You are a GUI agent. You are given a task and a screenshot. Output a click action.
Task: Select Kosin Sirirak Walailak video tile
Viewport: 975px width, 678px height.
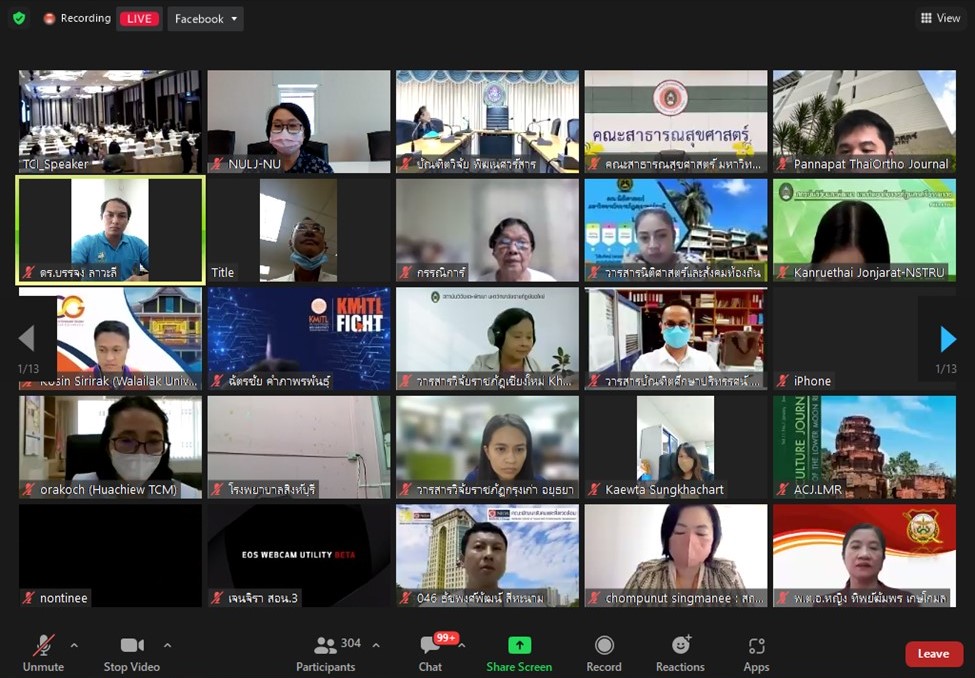[x=110, y=338]
